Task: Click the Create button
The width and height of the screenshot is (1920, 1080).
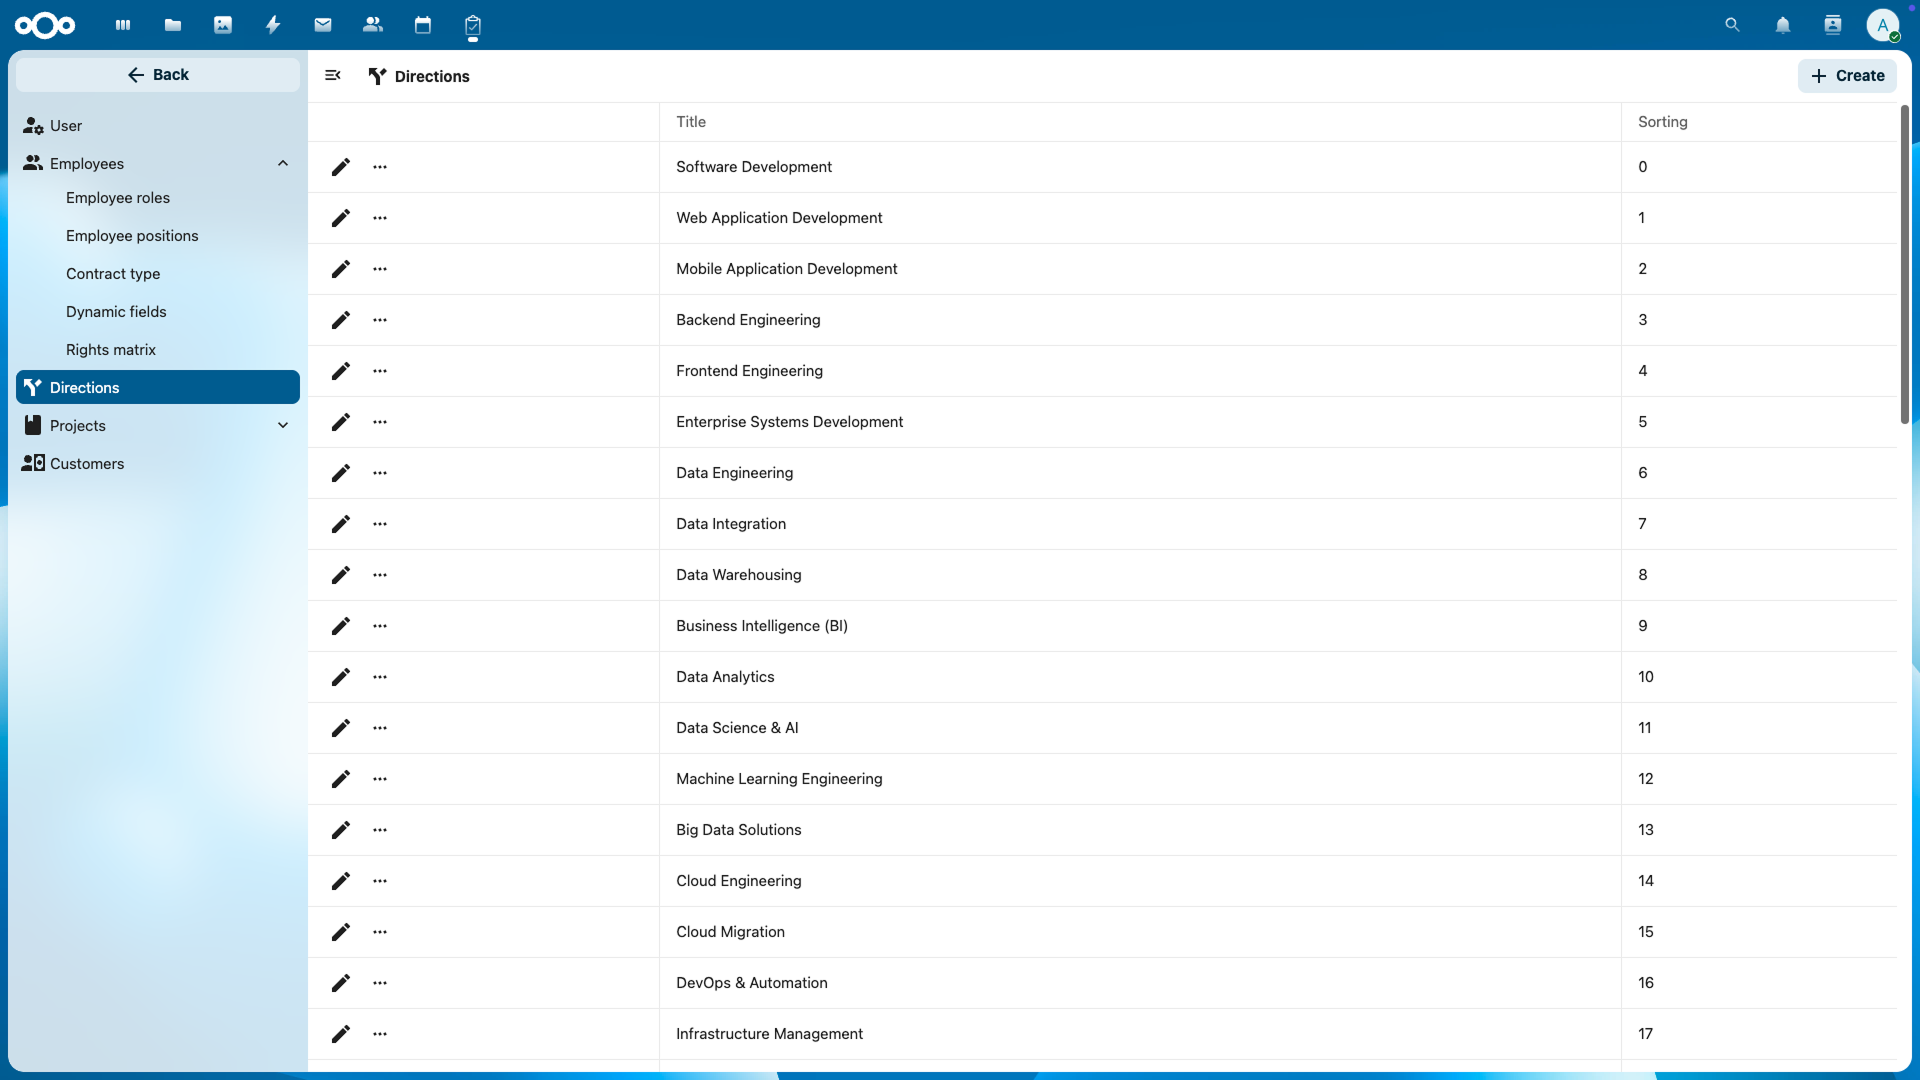Action: 1847,76
